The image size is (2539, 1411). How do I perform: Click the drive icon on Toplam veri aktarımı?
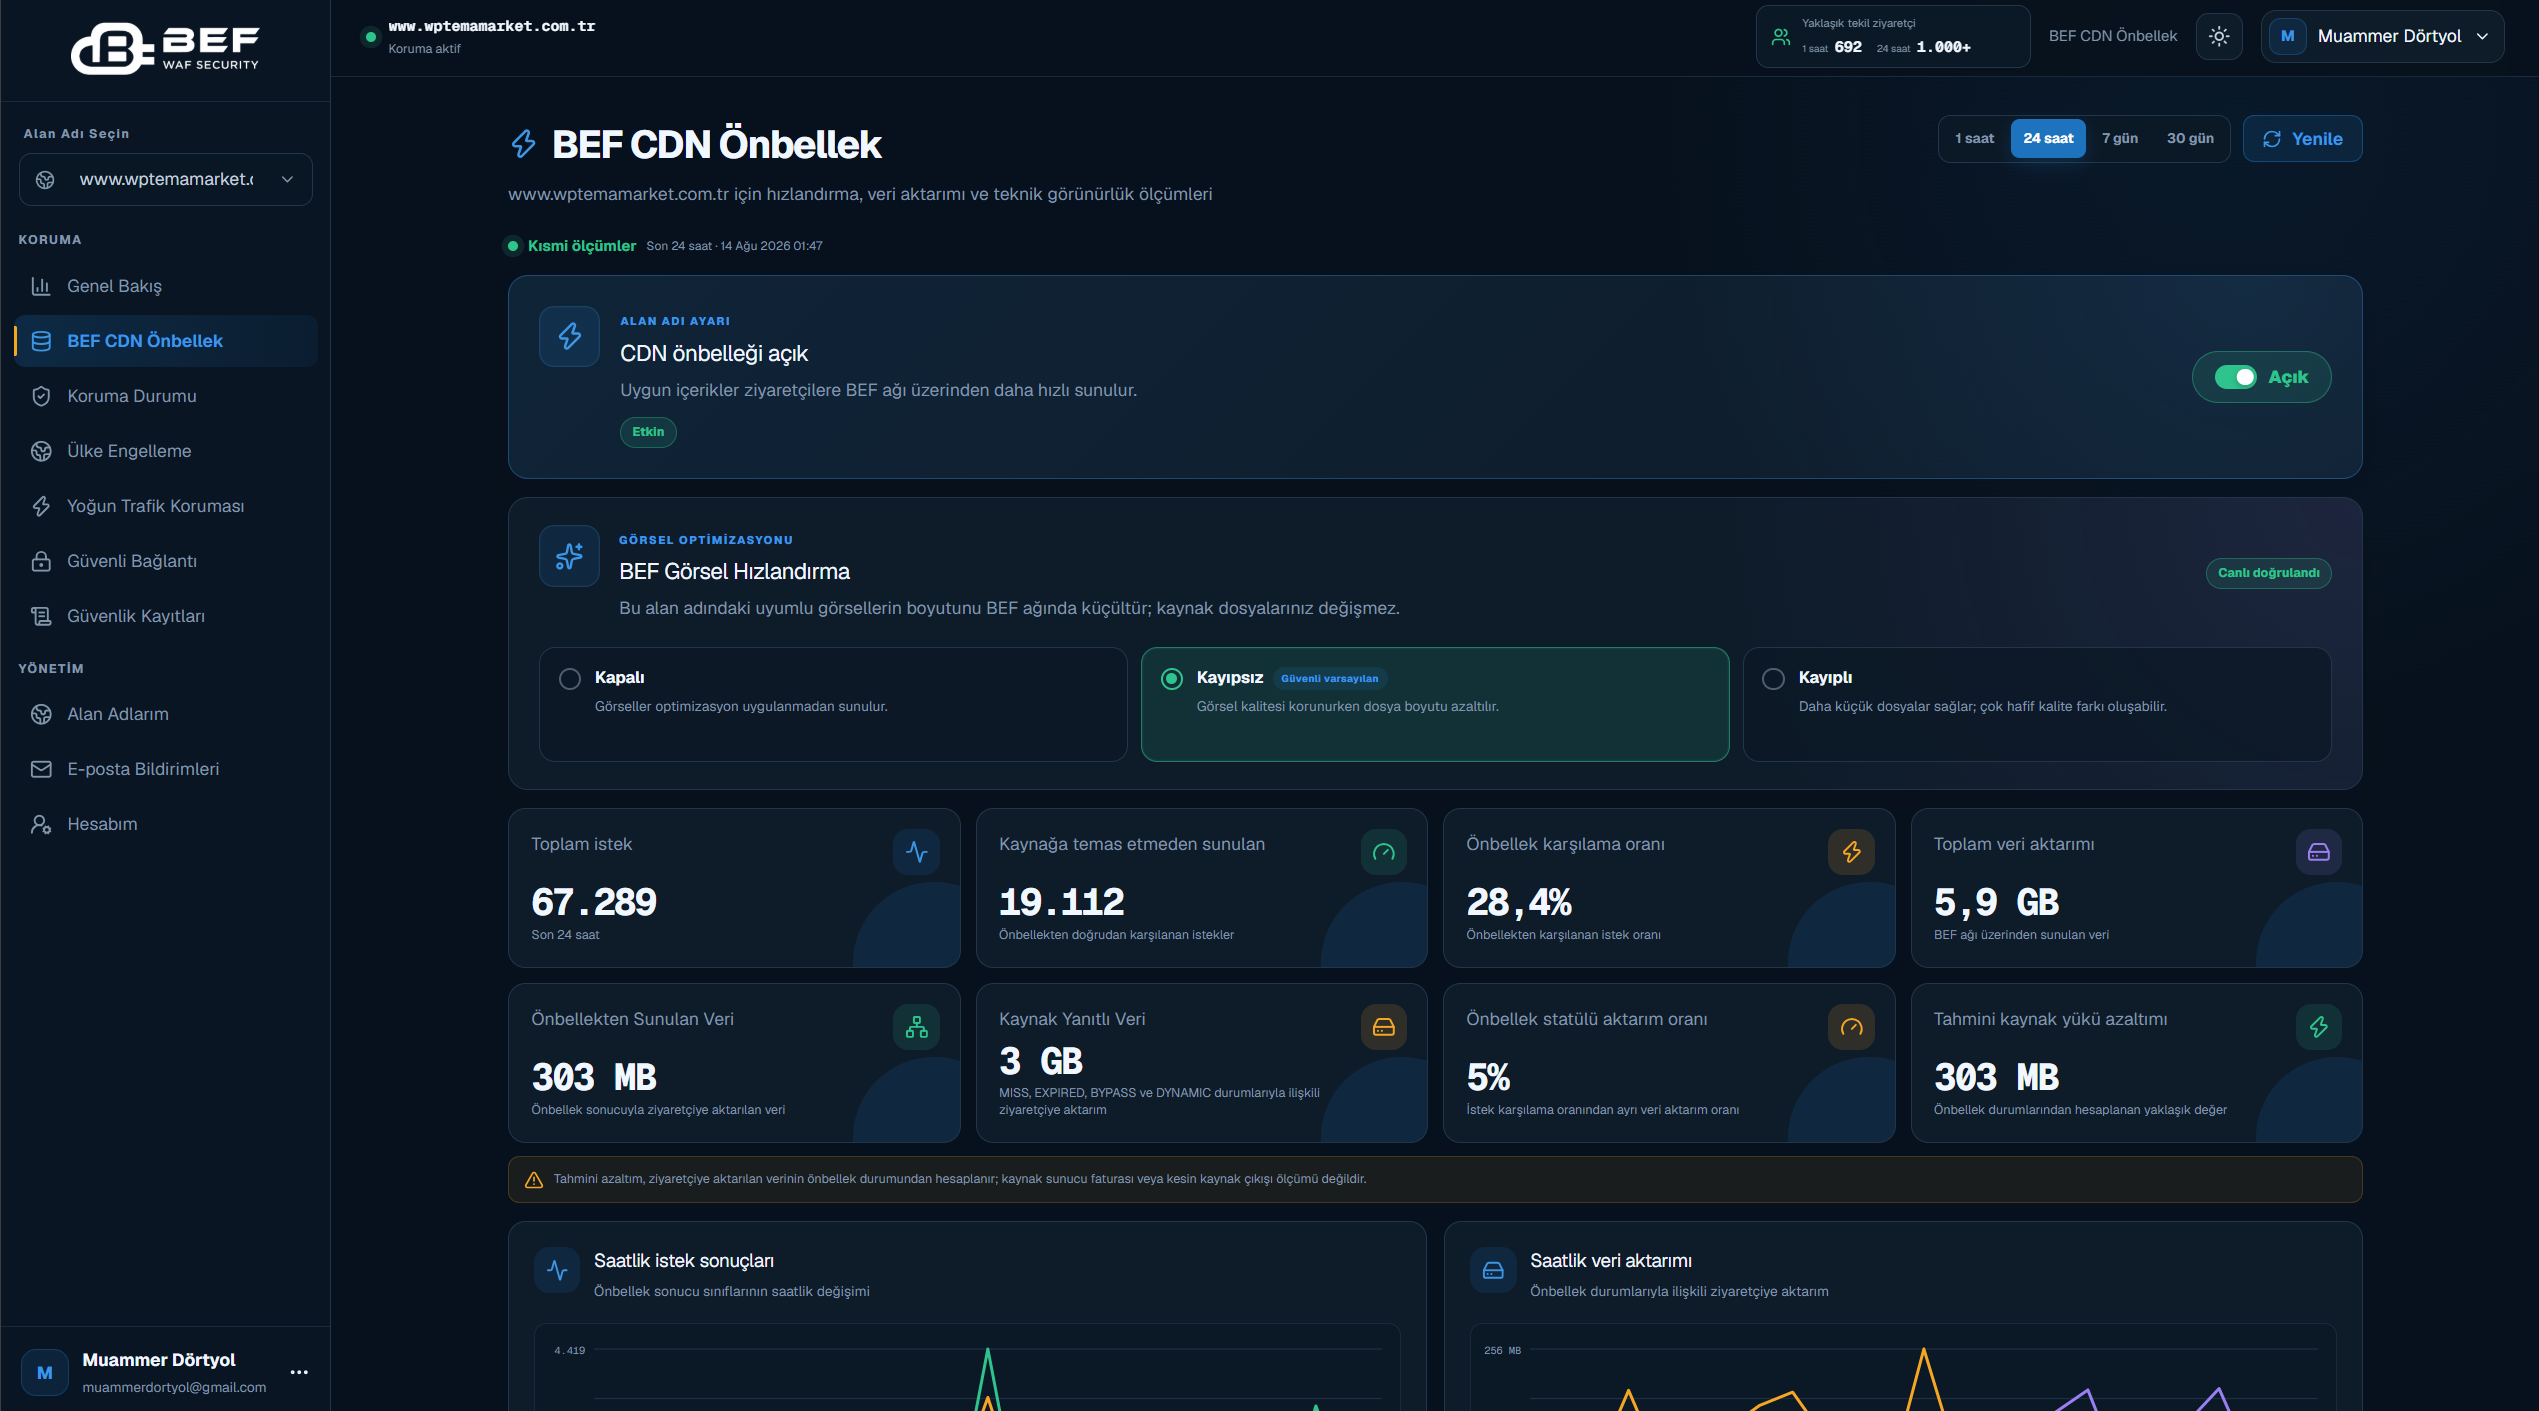[x=2319, y=852]
